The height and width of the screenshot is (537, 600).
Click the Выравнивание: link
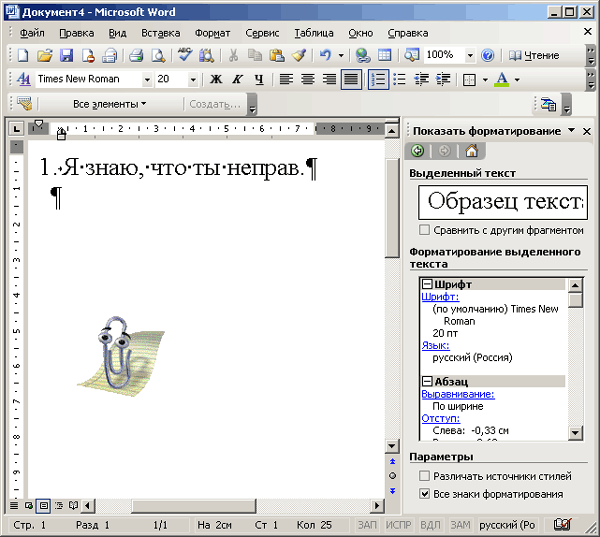pos(458,394)
